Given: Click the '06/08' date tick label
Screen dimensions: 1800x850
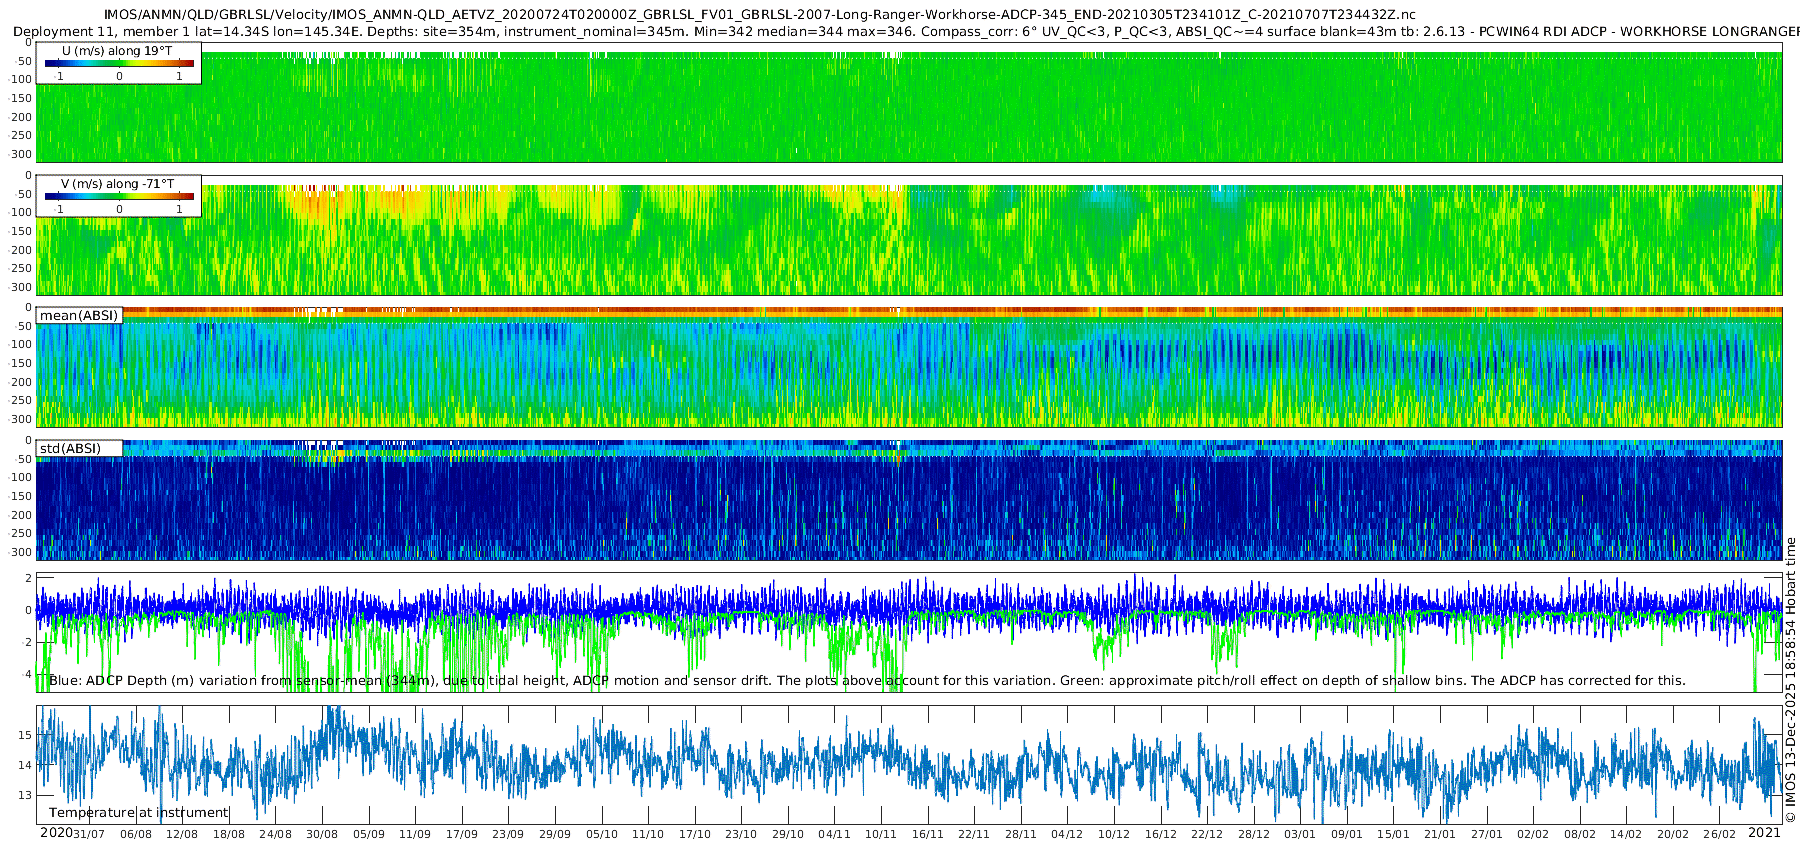Looking at the screenshot, I should click(x=136, y=834).
